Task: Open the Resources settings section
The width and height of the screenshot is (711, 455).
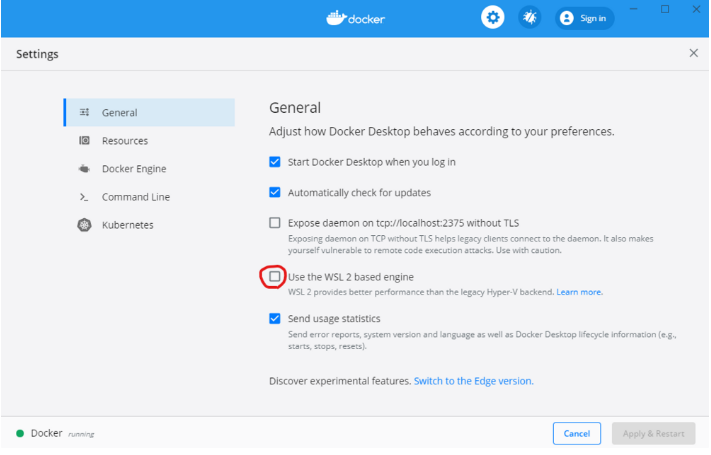Action: pos(150,141)
